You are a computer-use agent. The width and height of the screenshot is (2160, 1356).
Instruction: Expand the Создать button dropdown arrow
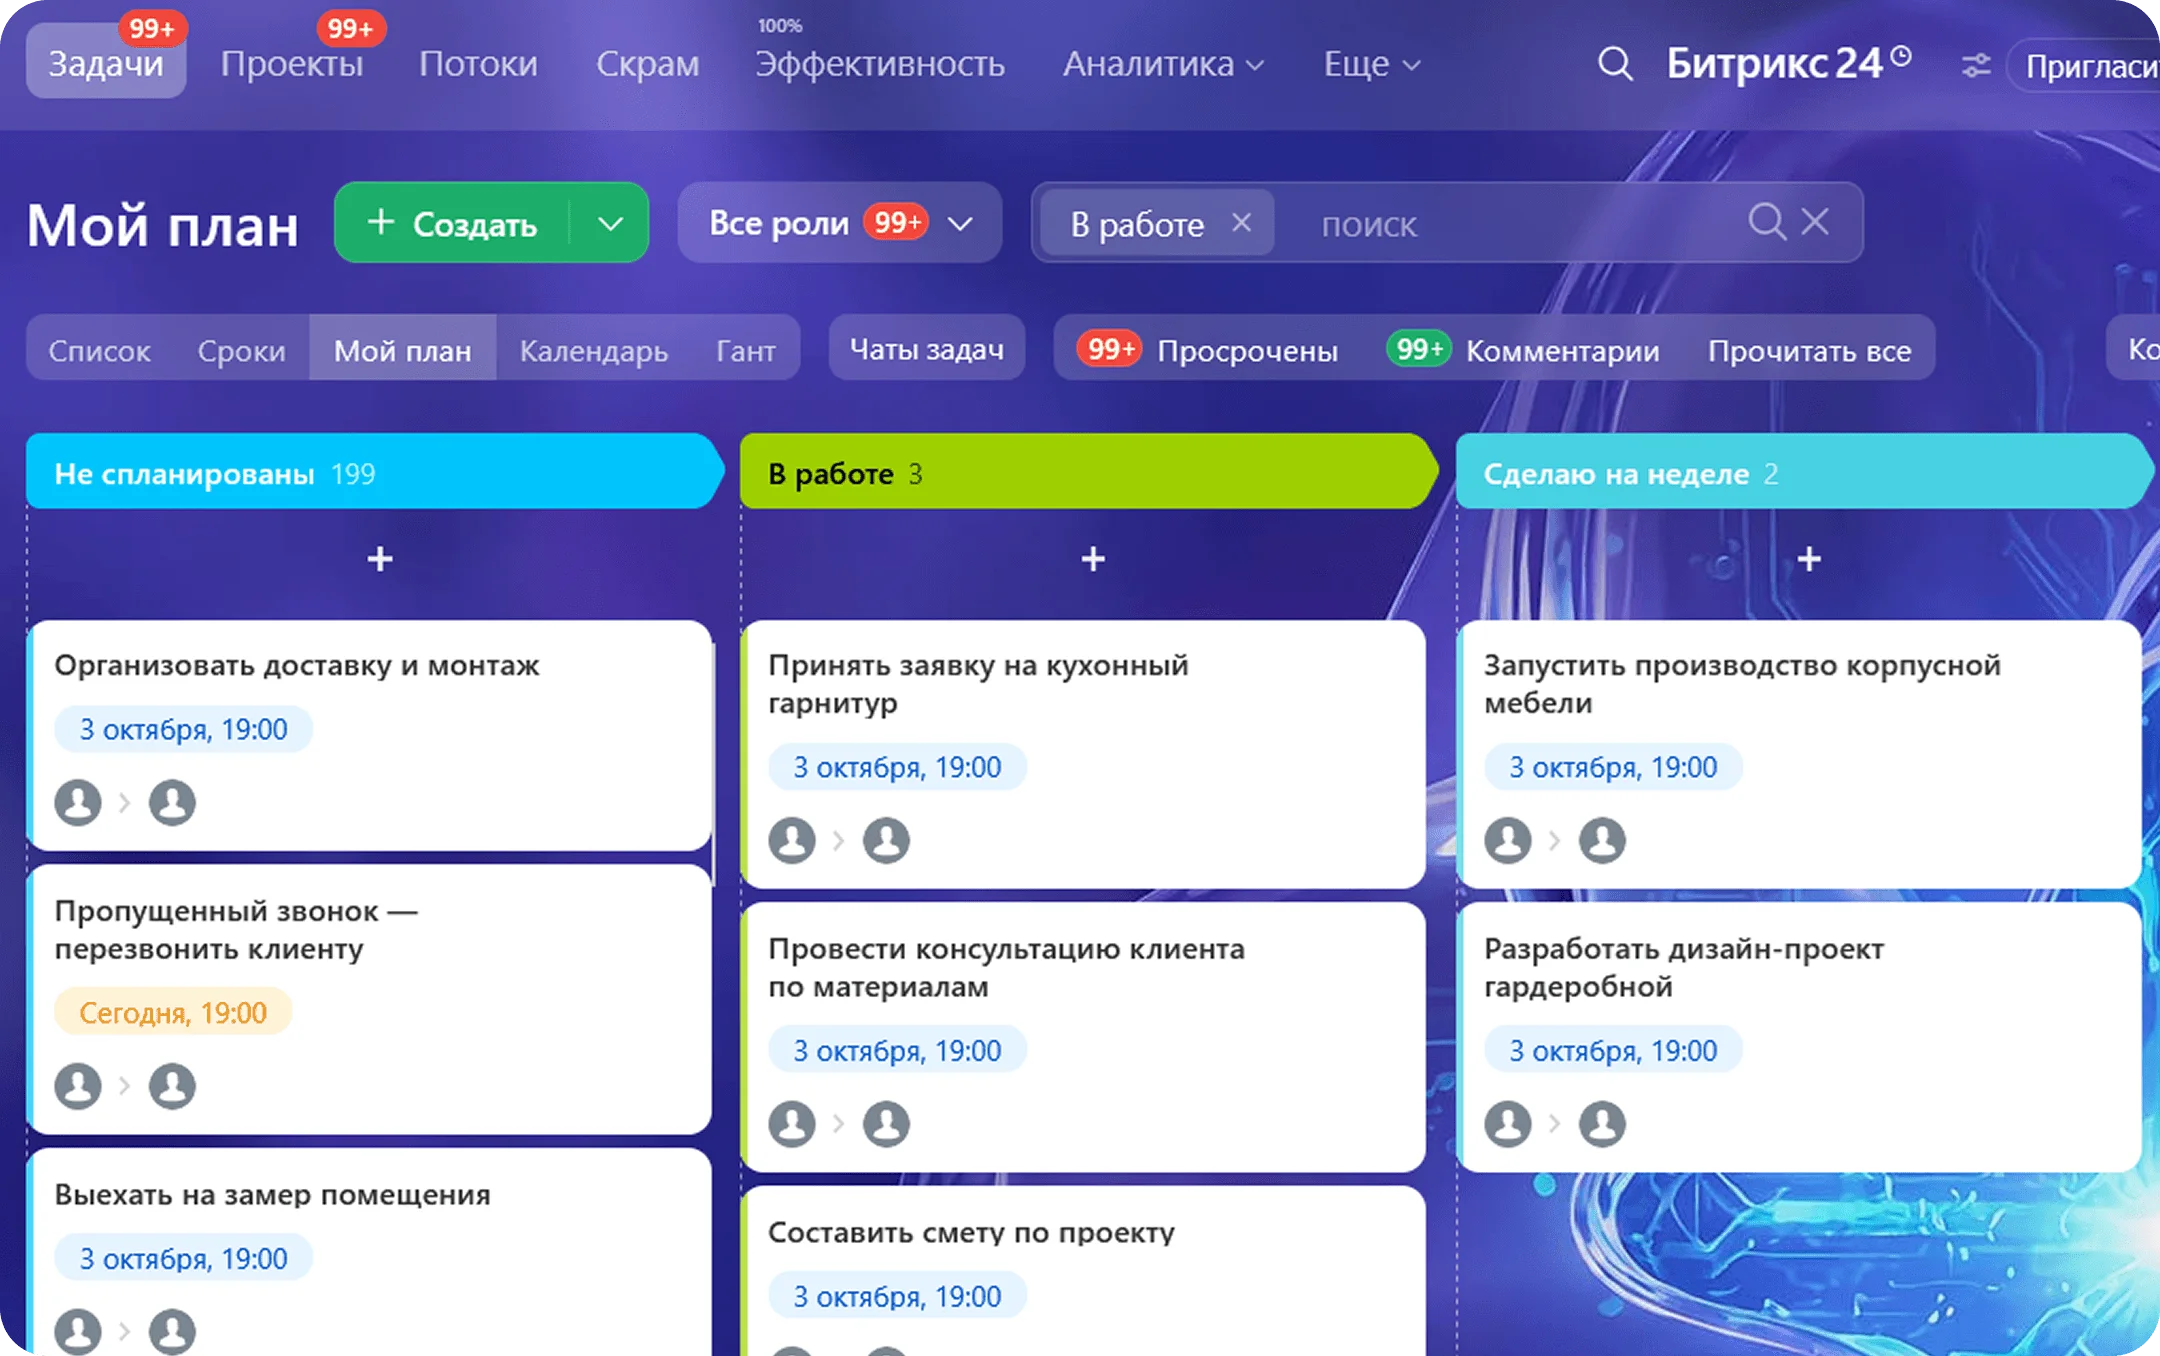pos(610,223)
